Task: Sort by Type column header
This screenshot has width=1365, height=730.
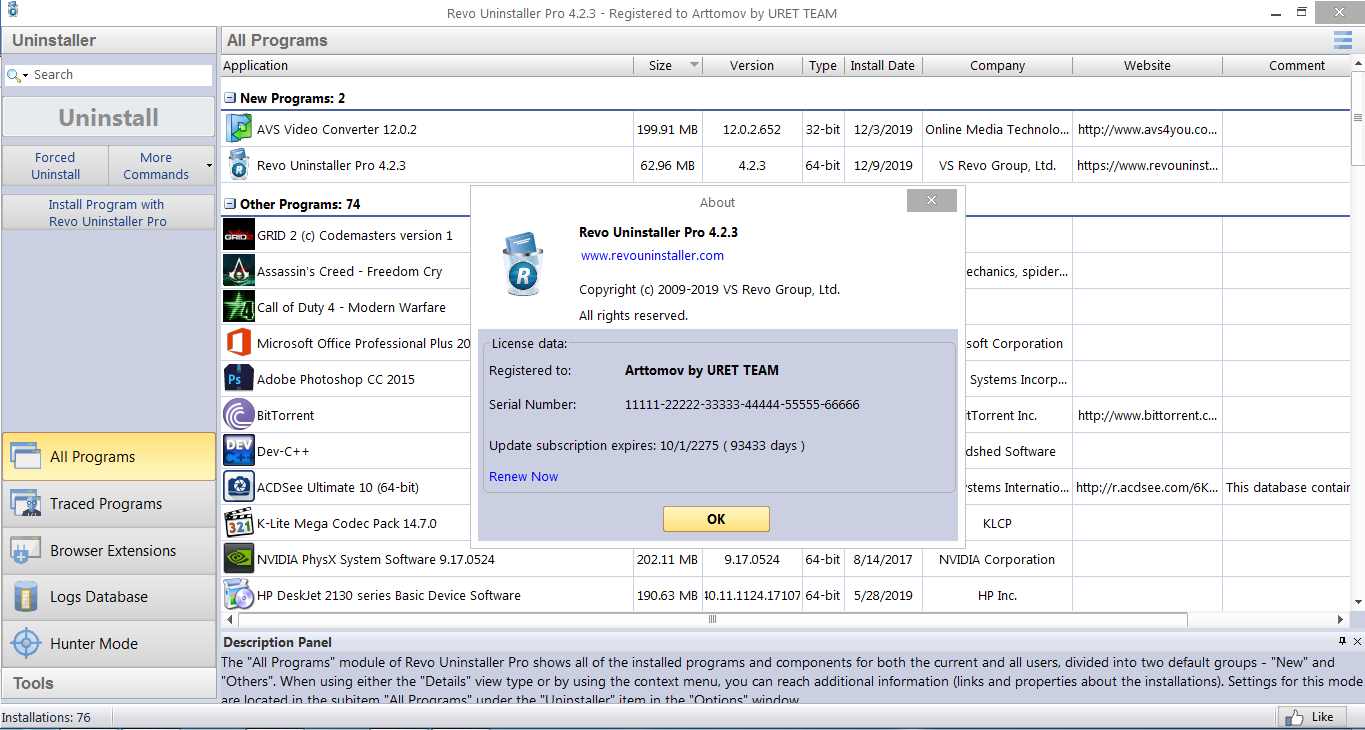Action: pyautogui.click(x=823, y=65)
